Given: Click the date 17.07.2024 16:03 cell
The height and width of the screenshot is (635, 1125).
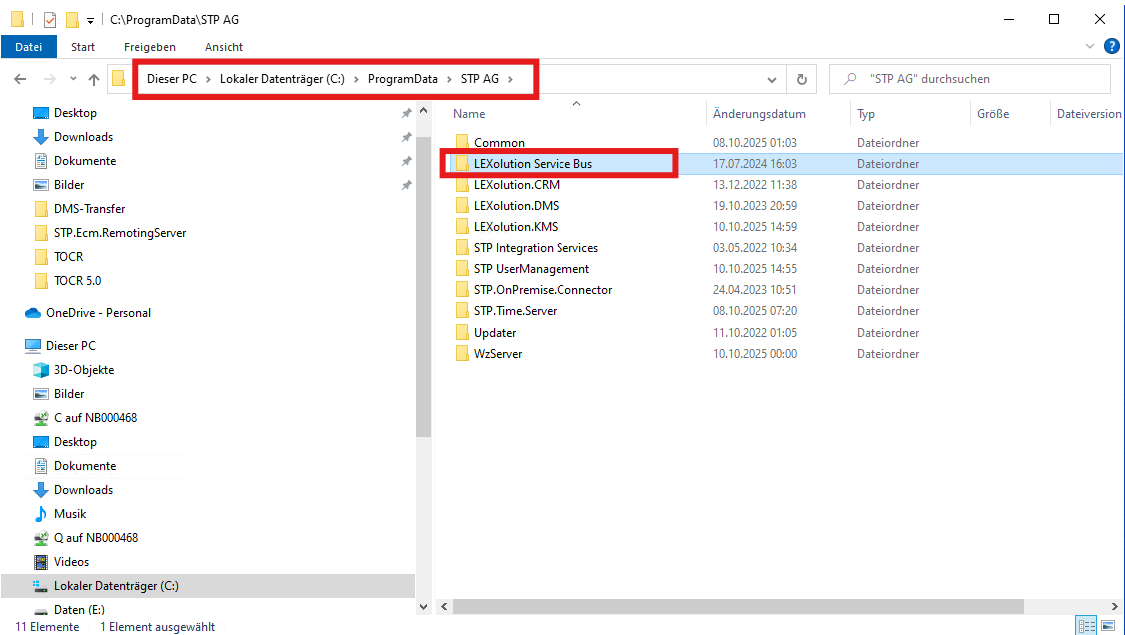Looking at the screenshot, I should tap(755, 164).
